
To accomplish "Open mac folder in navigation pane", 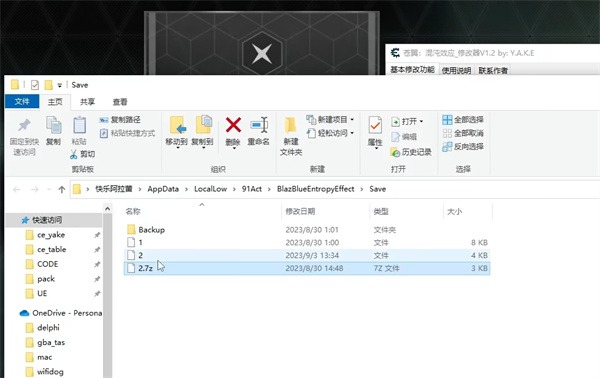I will click(44, 357).
